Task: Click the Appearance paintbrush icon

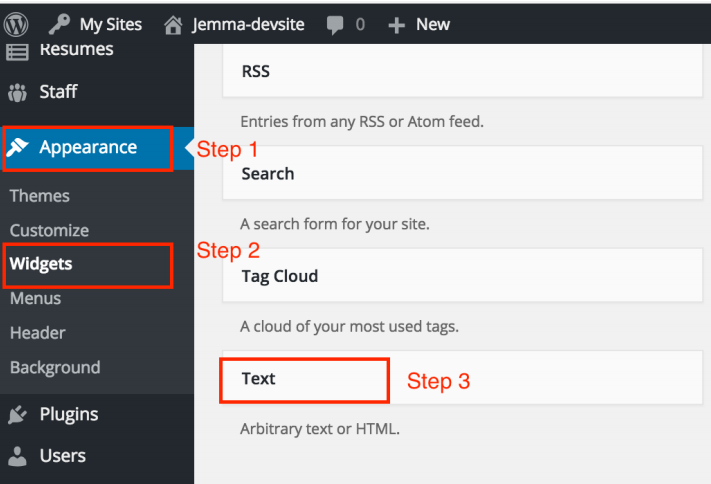Action: coord(18,148)
